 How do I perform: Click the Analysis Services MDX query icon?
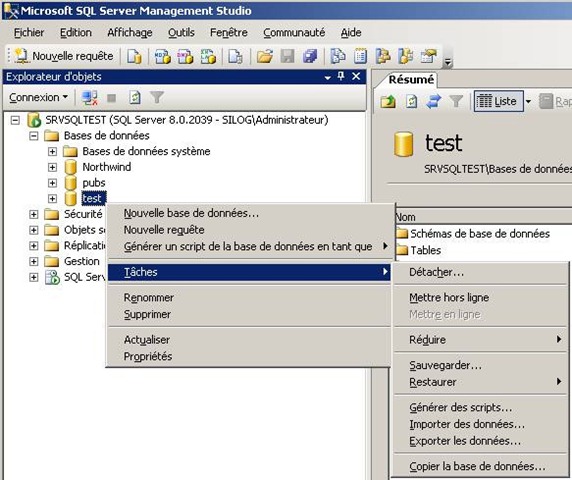[163, 56]
